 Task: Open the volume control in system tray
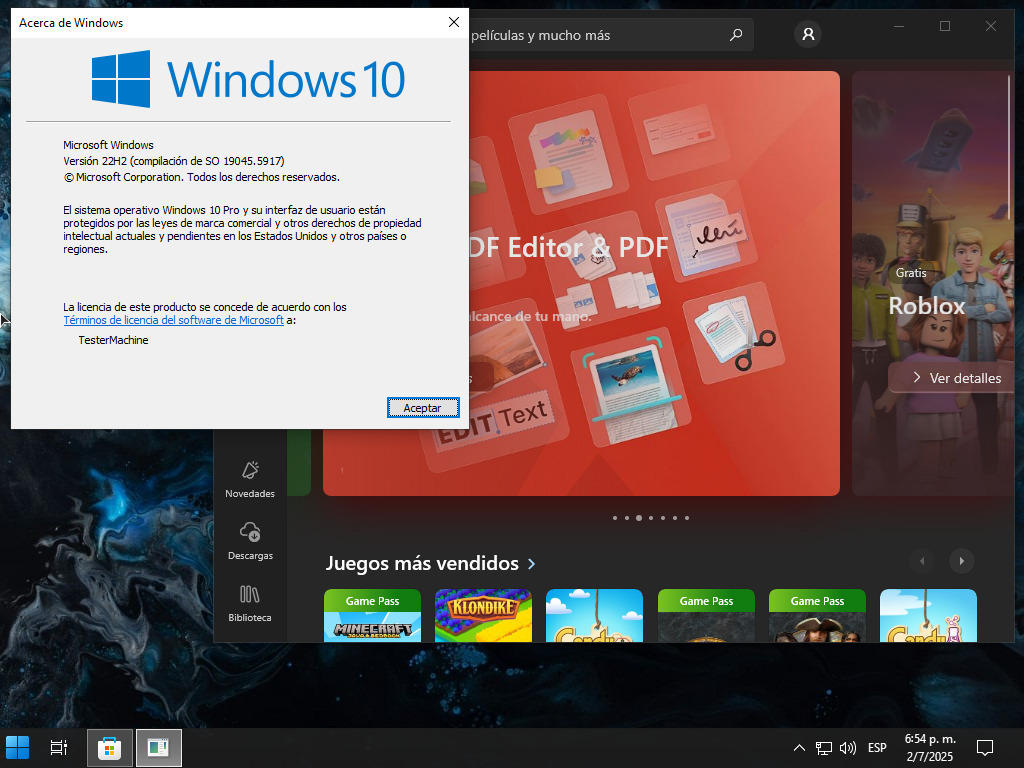pos(848,748)
